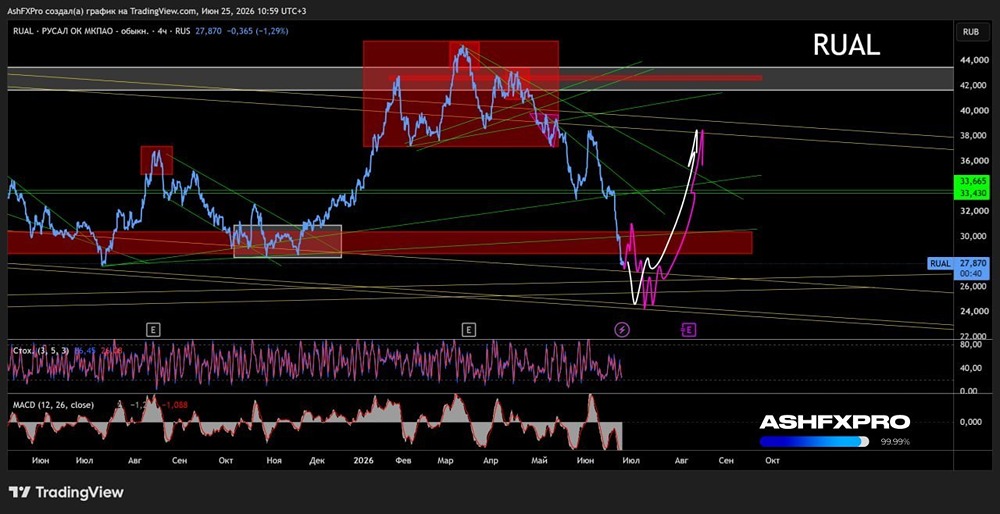This screenshot has width=1000, height=514.
Task: Click the earnings E marker below March 2026
Action: click(469, 329)
